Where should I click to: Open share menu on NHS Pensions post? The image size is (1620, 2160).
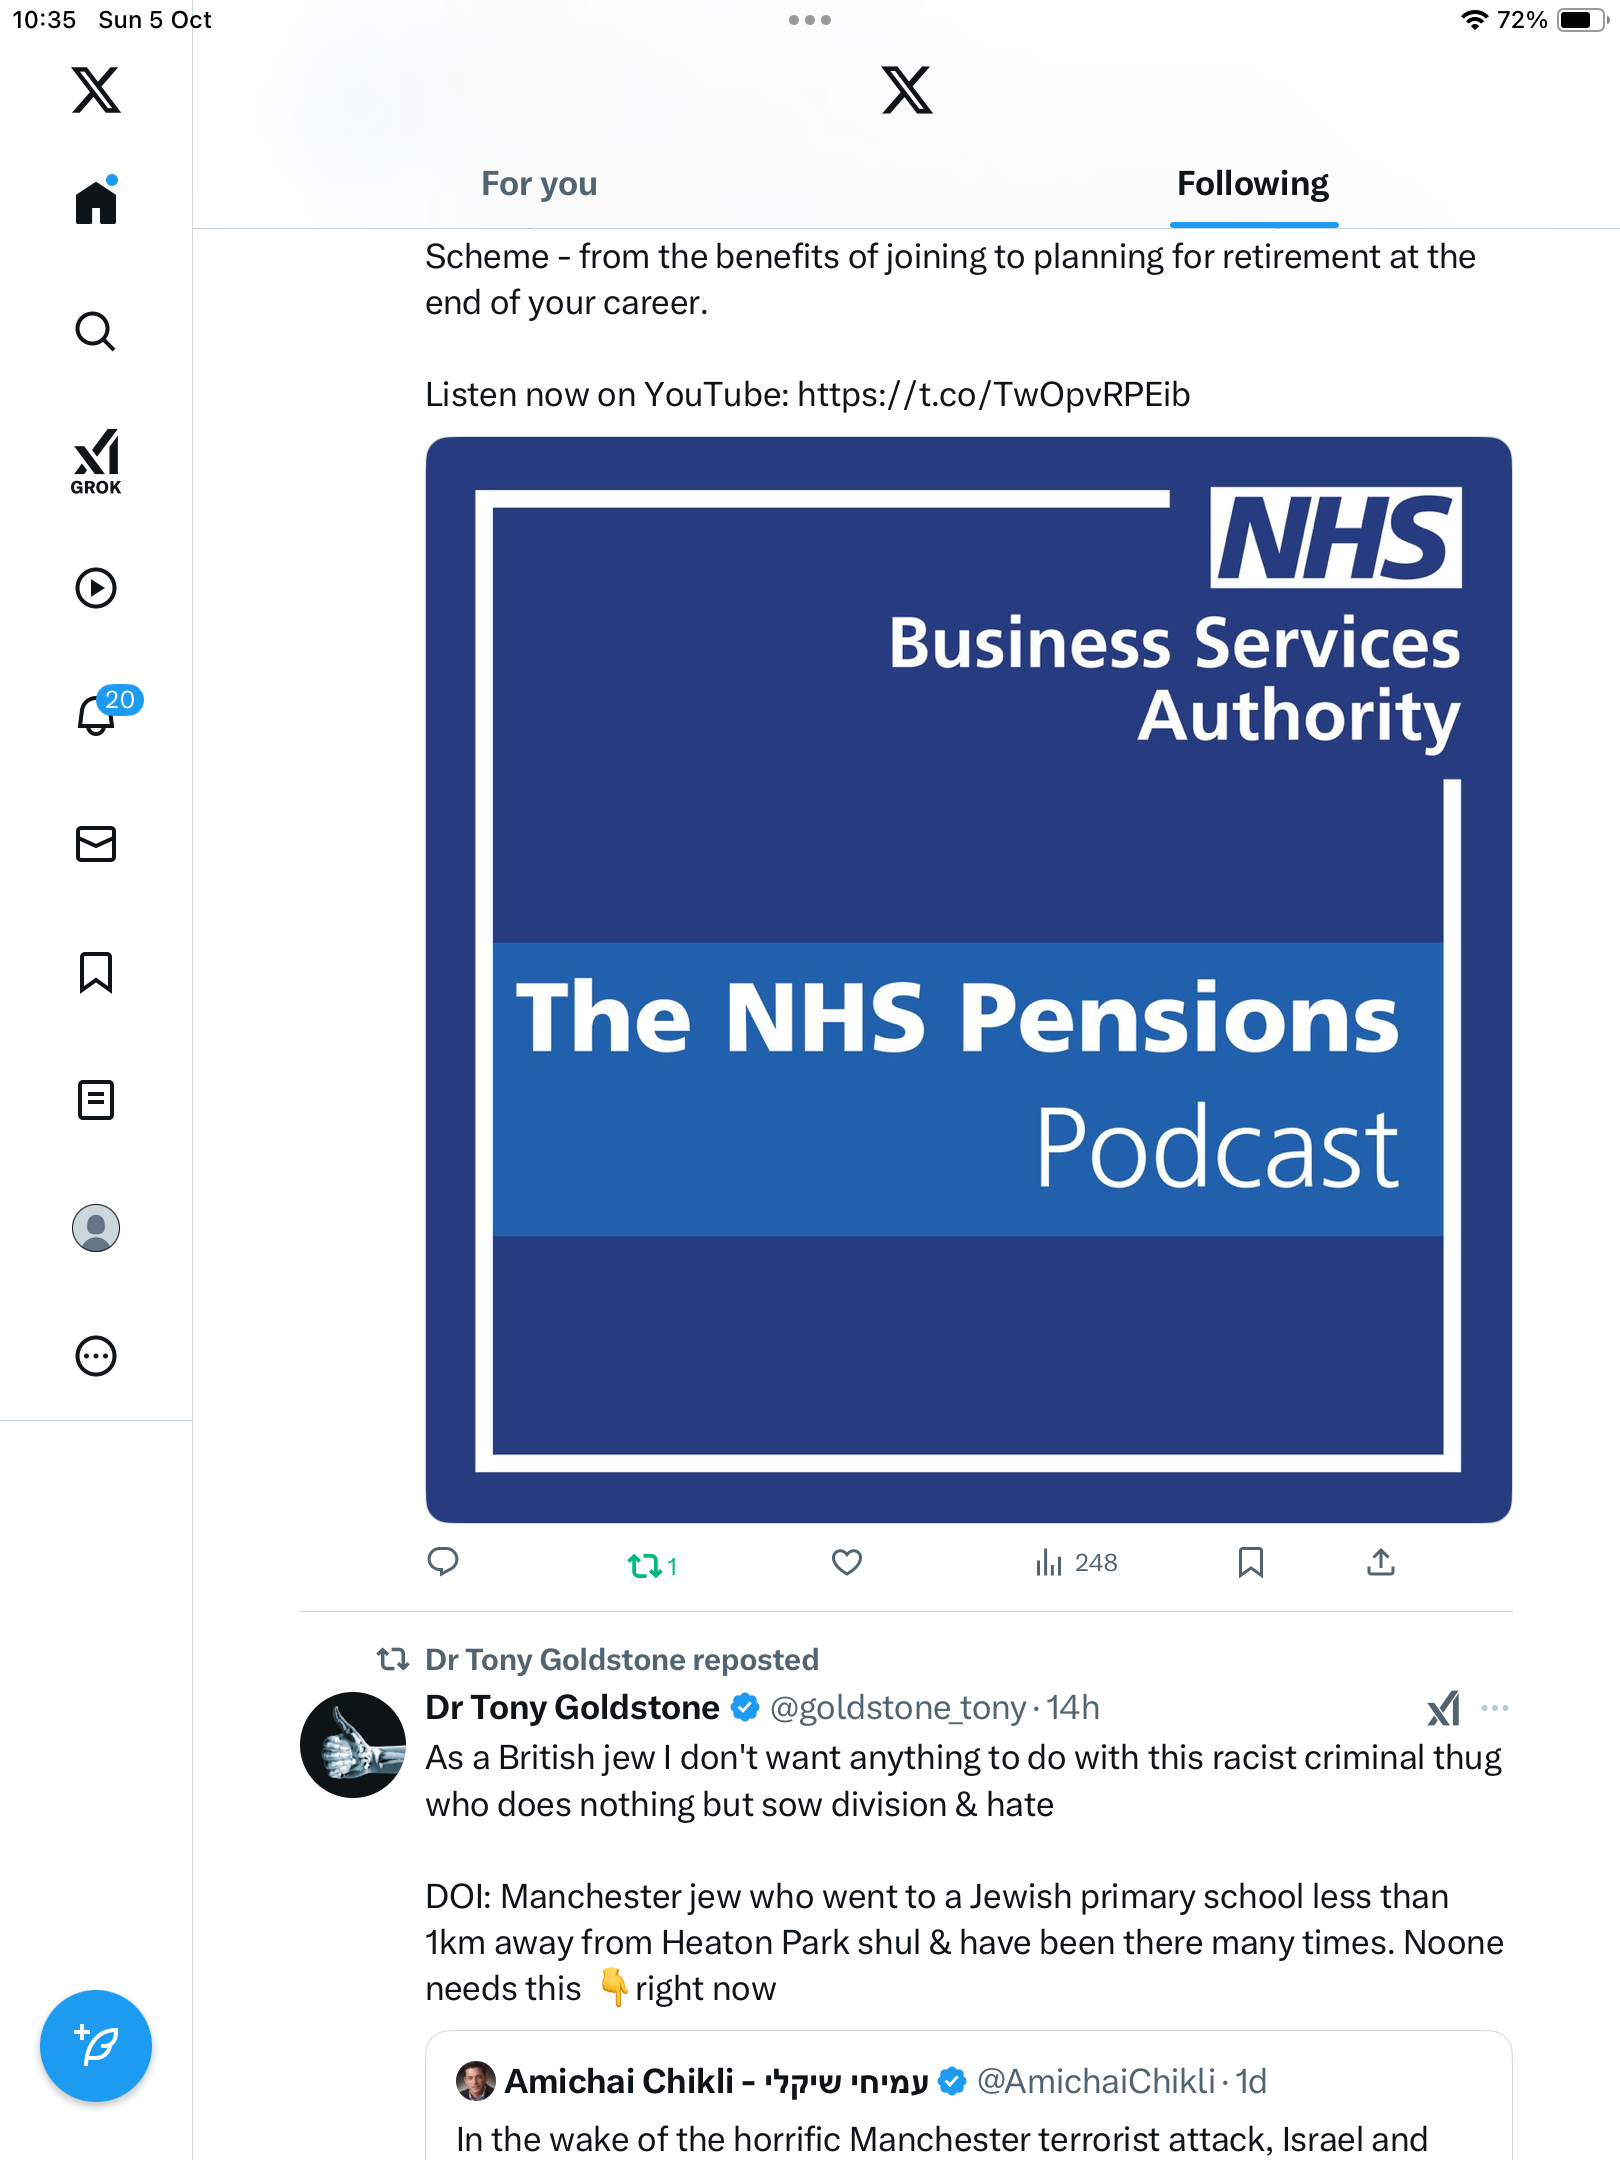point(1381,1562)
